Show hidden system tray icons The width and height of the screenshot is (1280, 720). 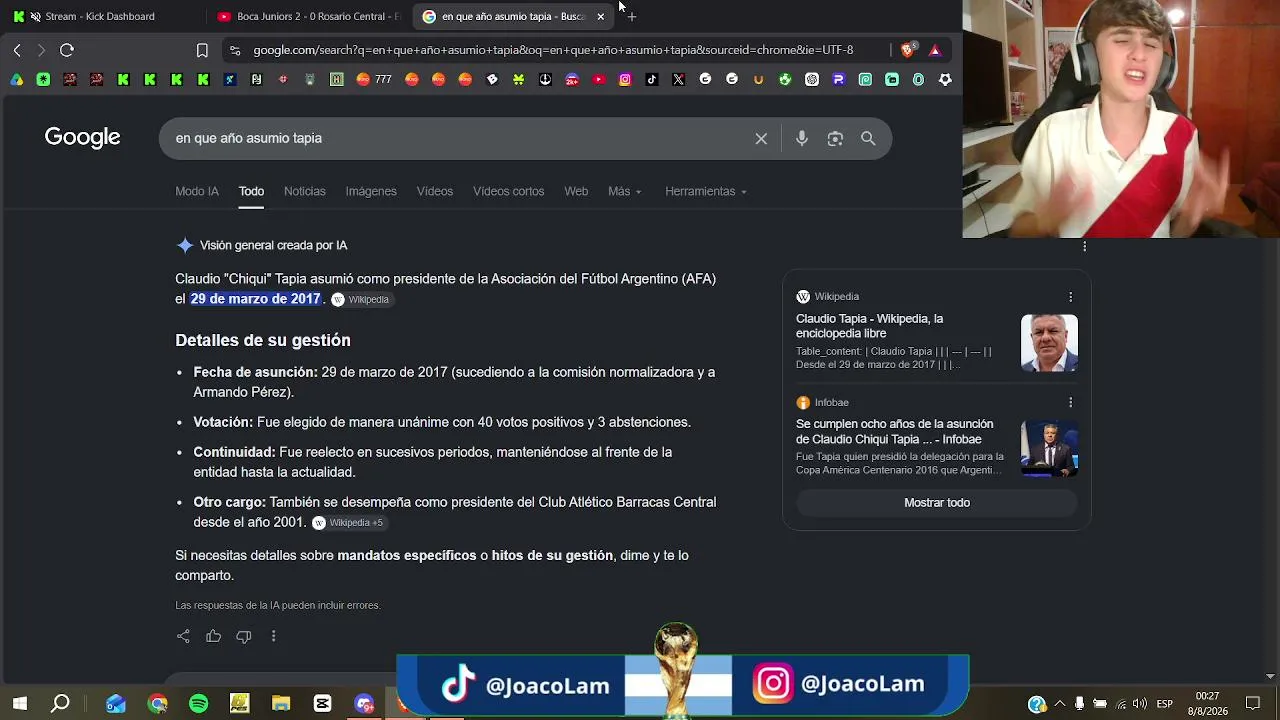coord(1060,704)
